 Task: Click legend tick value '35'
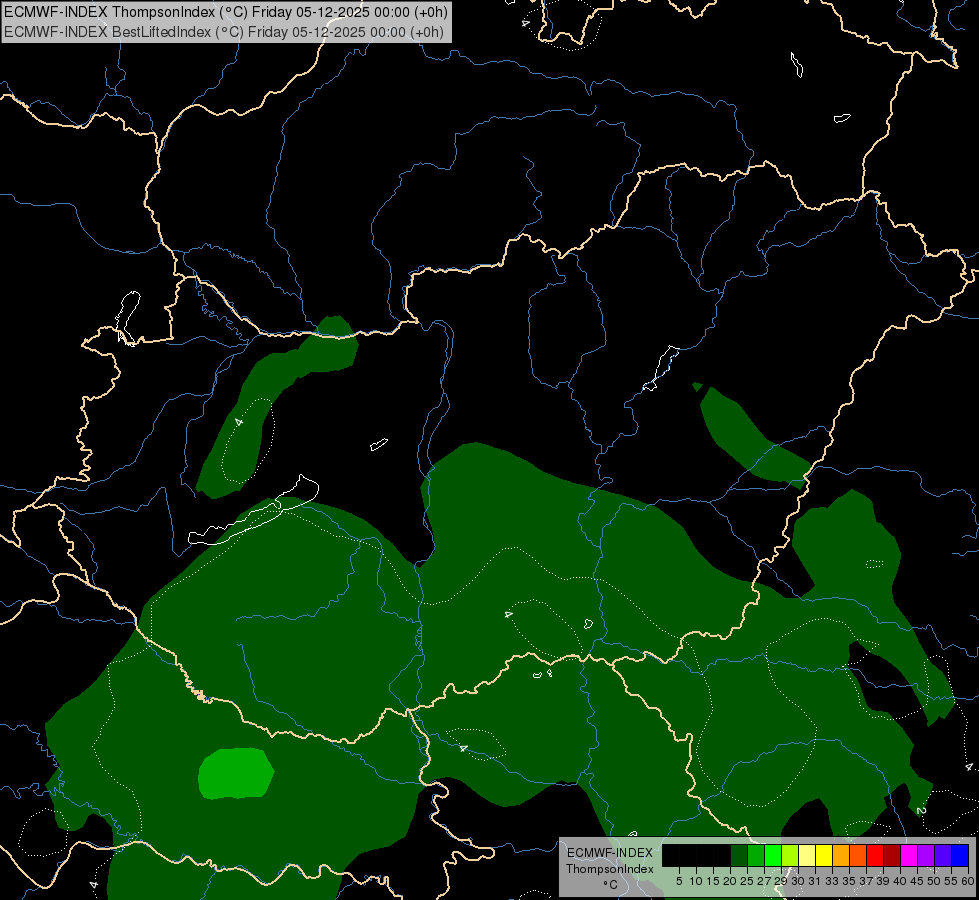pyautogui.click(x=849, y=881)
